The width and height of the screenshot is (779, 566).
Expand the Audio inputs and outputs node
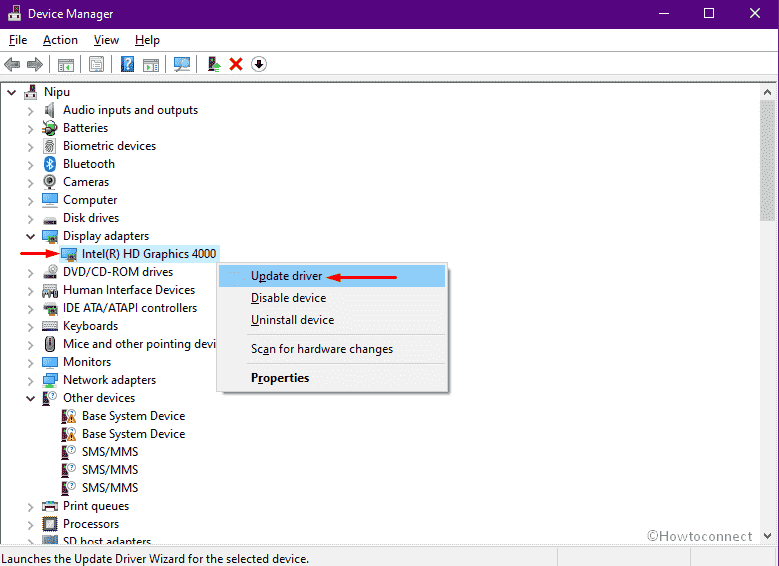[x=30, y=111]
